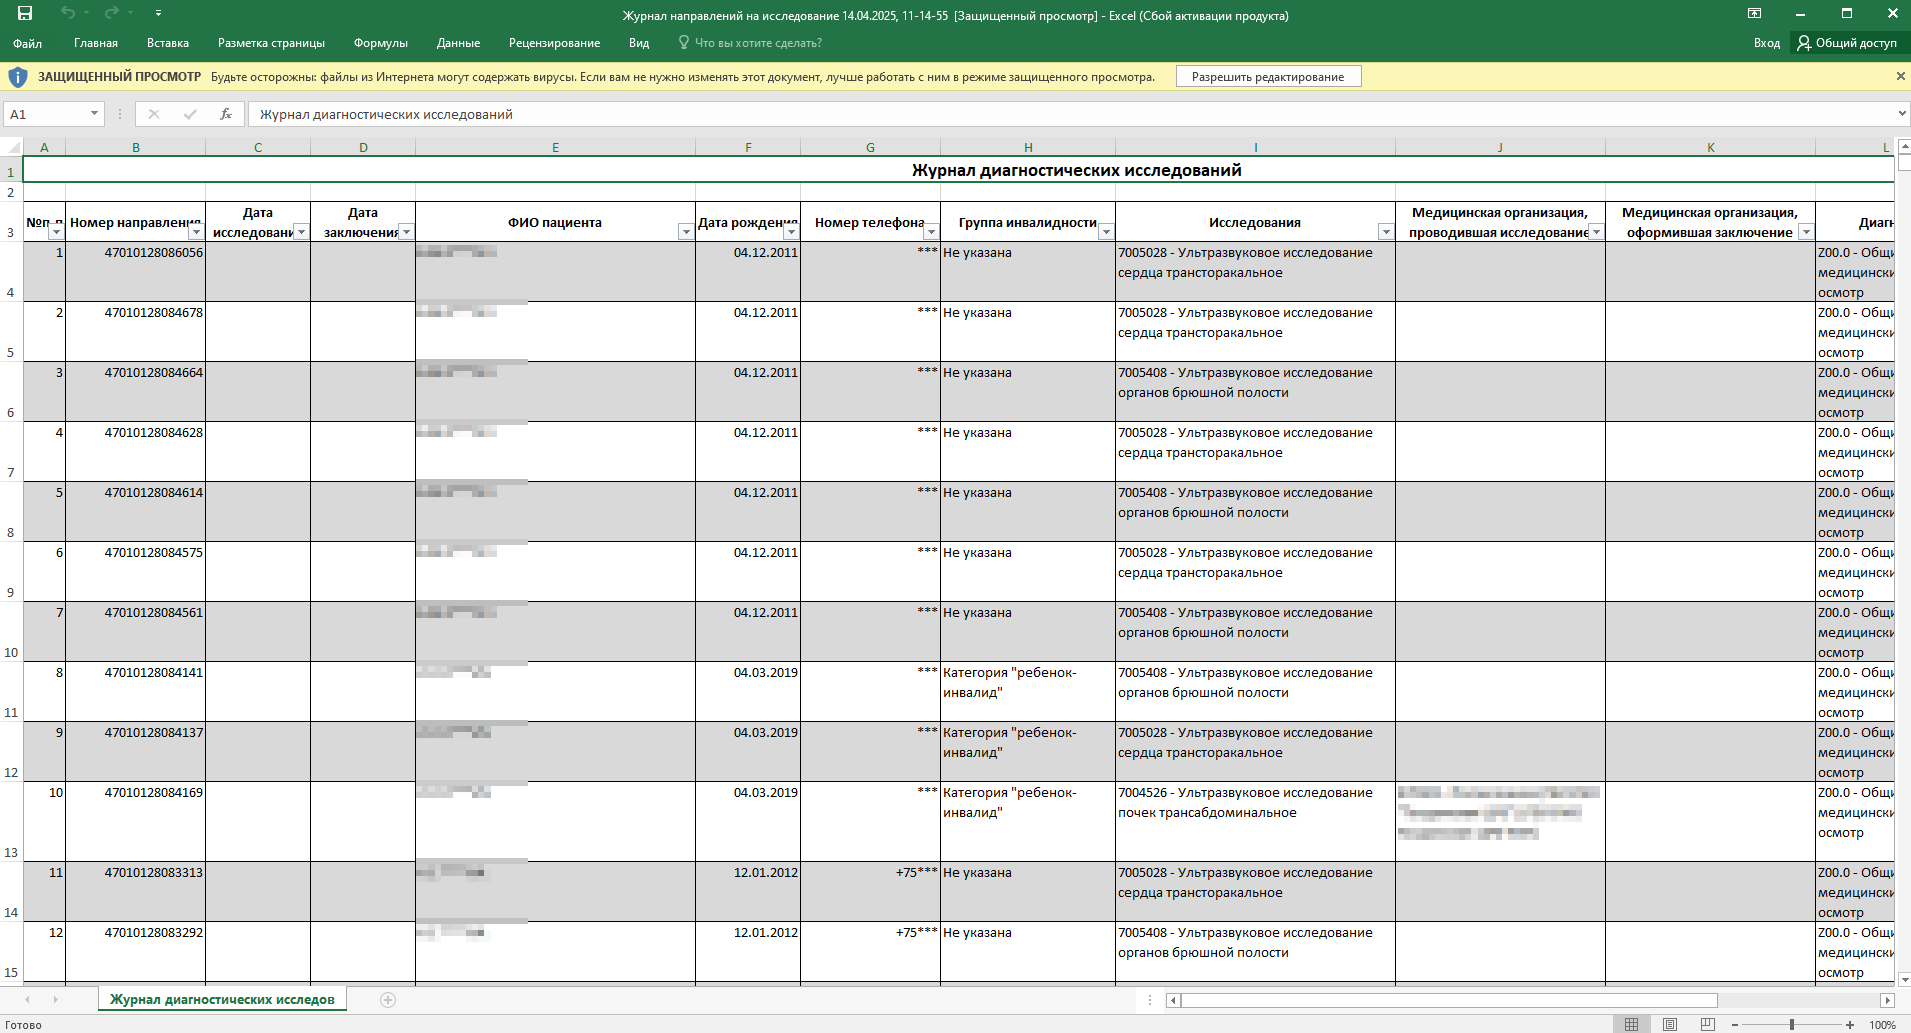The width and height of the screenshot is (1911, 1033).
Task: Select column header E
Action: 555,147
